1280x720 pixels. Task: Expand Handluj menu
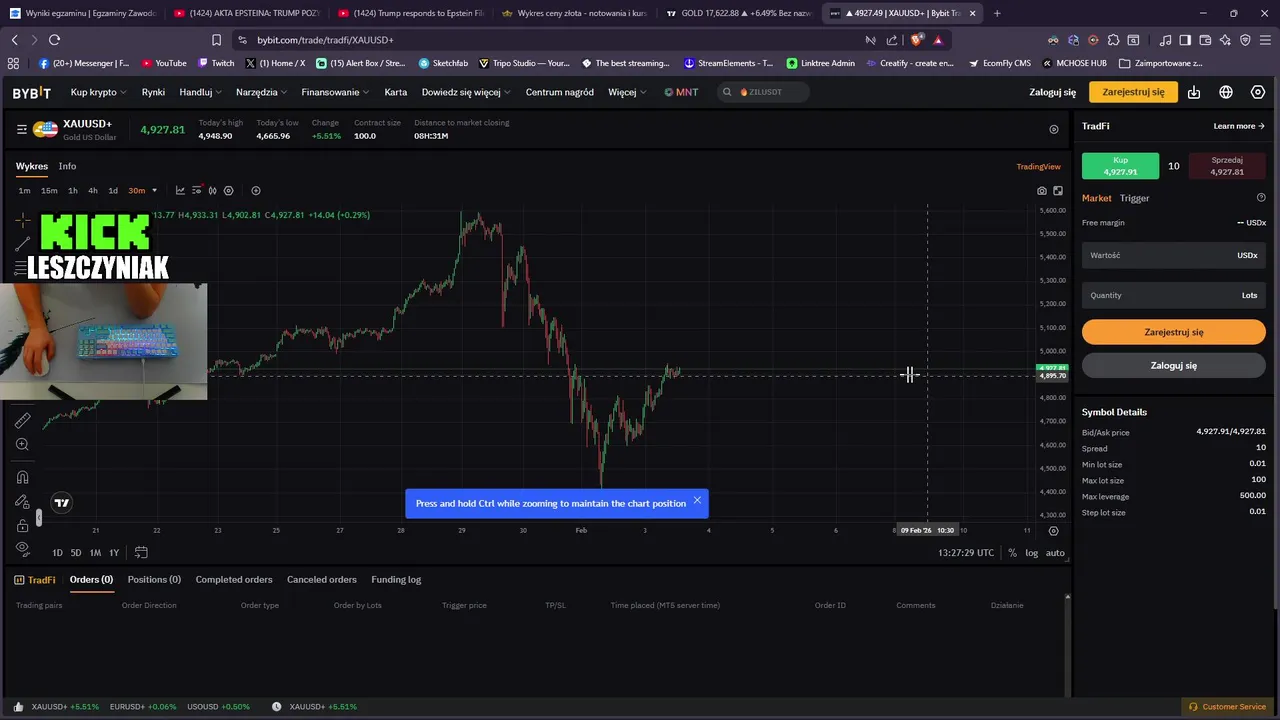point(201,92)
